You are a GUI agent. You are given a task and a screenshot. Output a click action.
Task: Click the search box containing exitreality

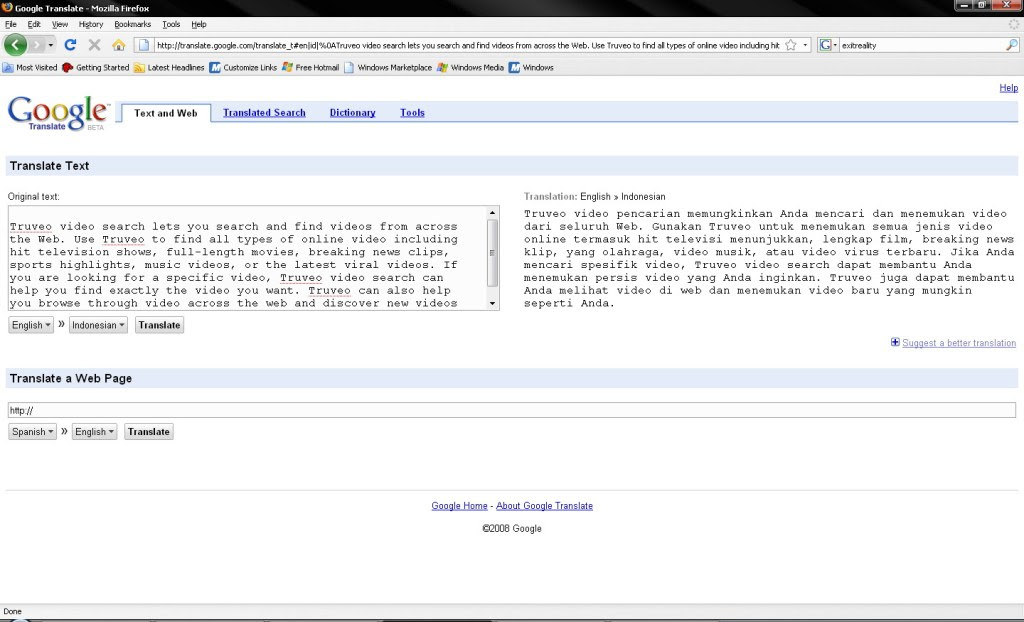[921, 45]
